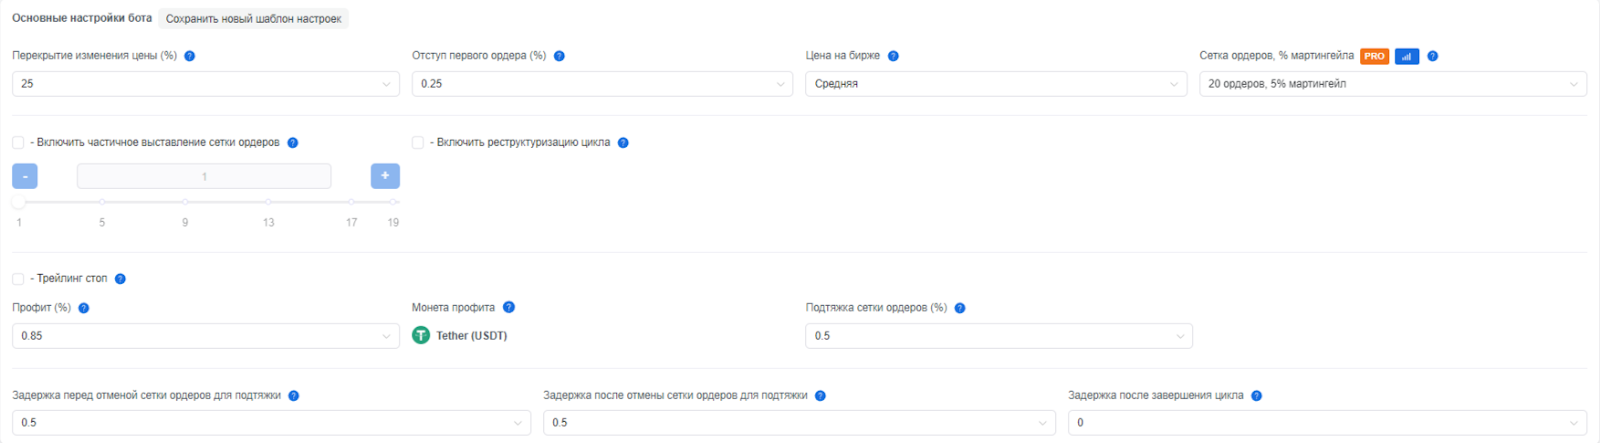Click help icon beside Отступ первого ордера
The width and height of the screenshot is (1600, 443).
point(559,56)
